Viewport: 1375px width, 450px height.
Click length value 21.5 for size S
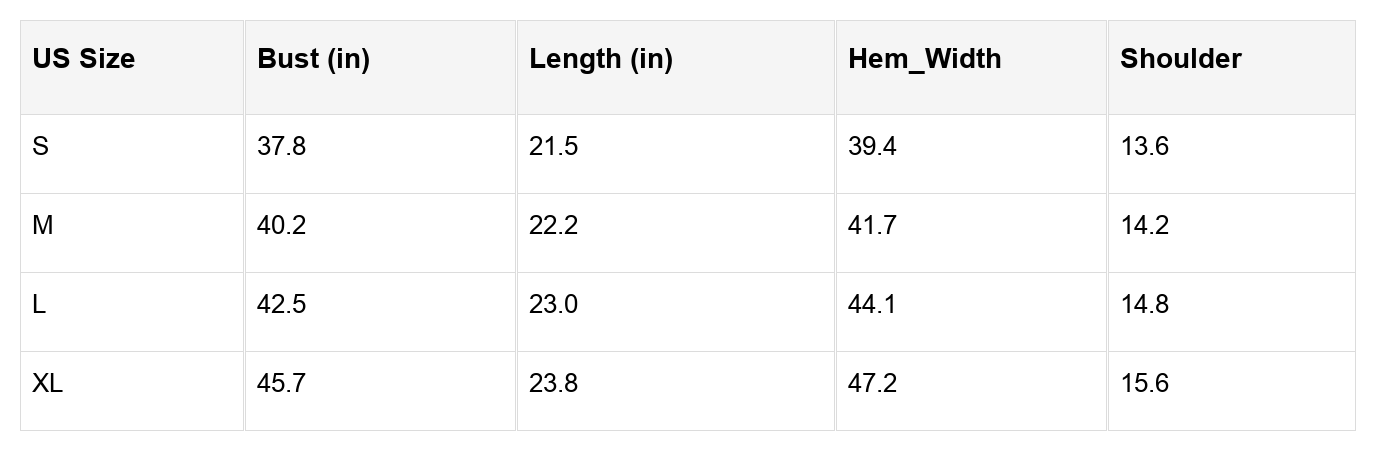[x=553, y=147]
